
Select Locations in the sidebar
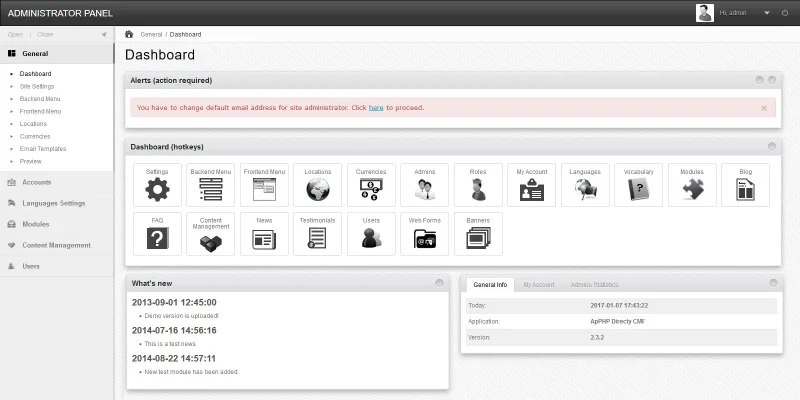[33, 124]
